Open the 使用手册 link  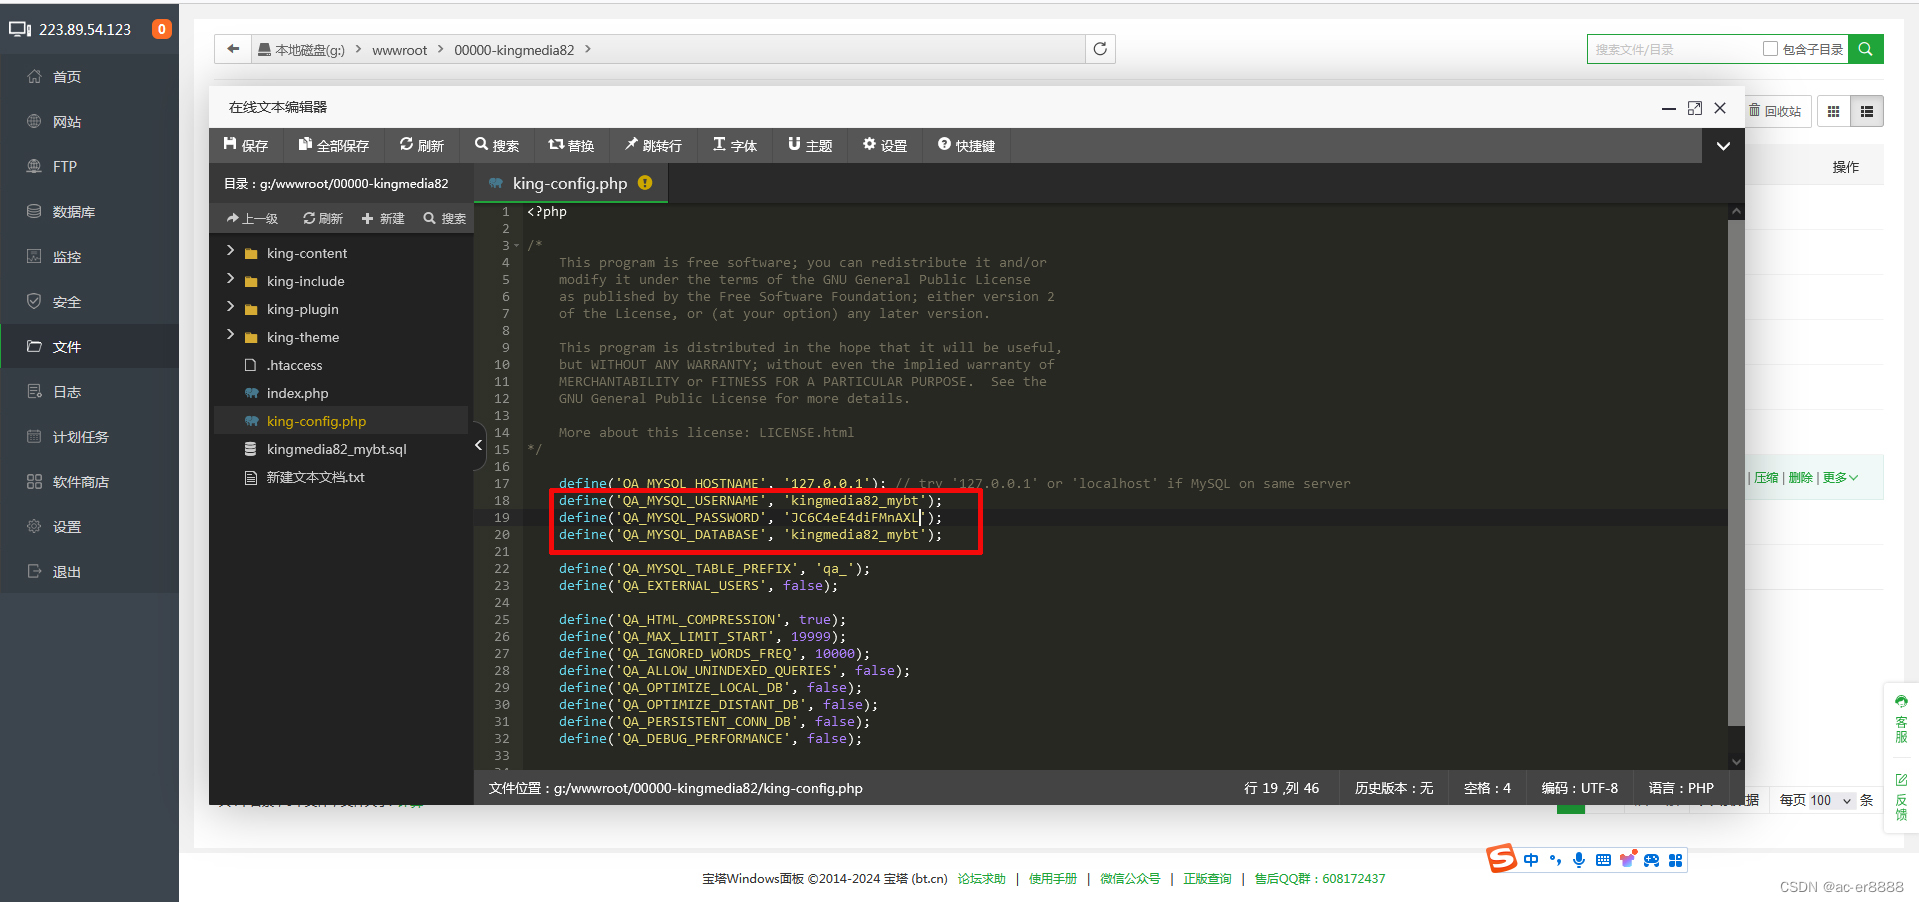1053,879
